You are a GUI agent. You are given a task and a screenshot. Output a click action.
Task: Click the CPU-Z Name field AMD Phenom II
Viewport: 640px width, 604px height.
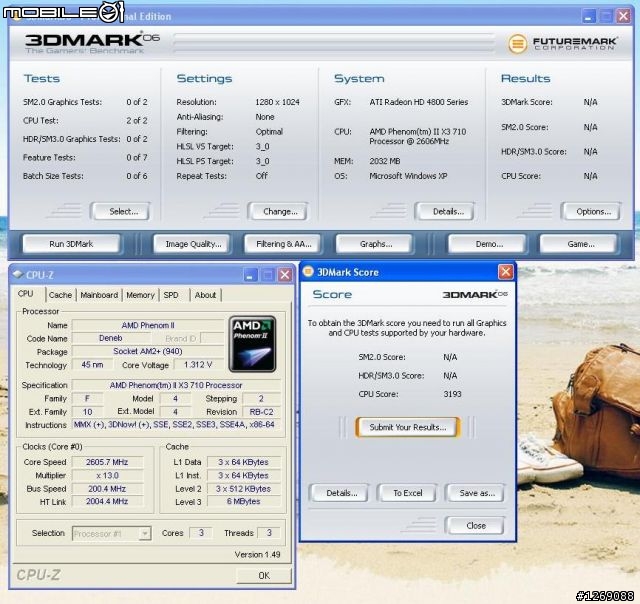148,325
